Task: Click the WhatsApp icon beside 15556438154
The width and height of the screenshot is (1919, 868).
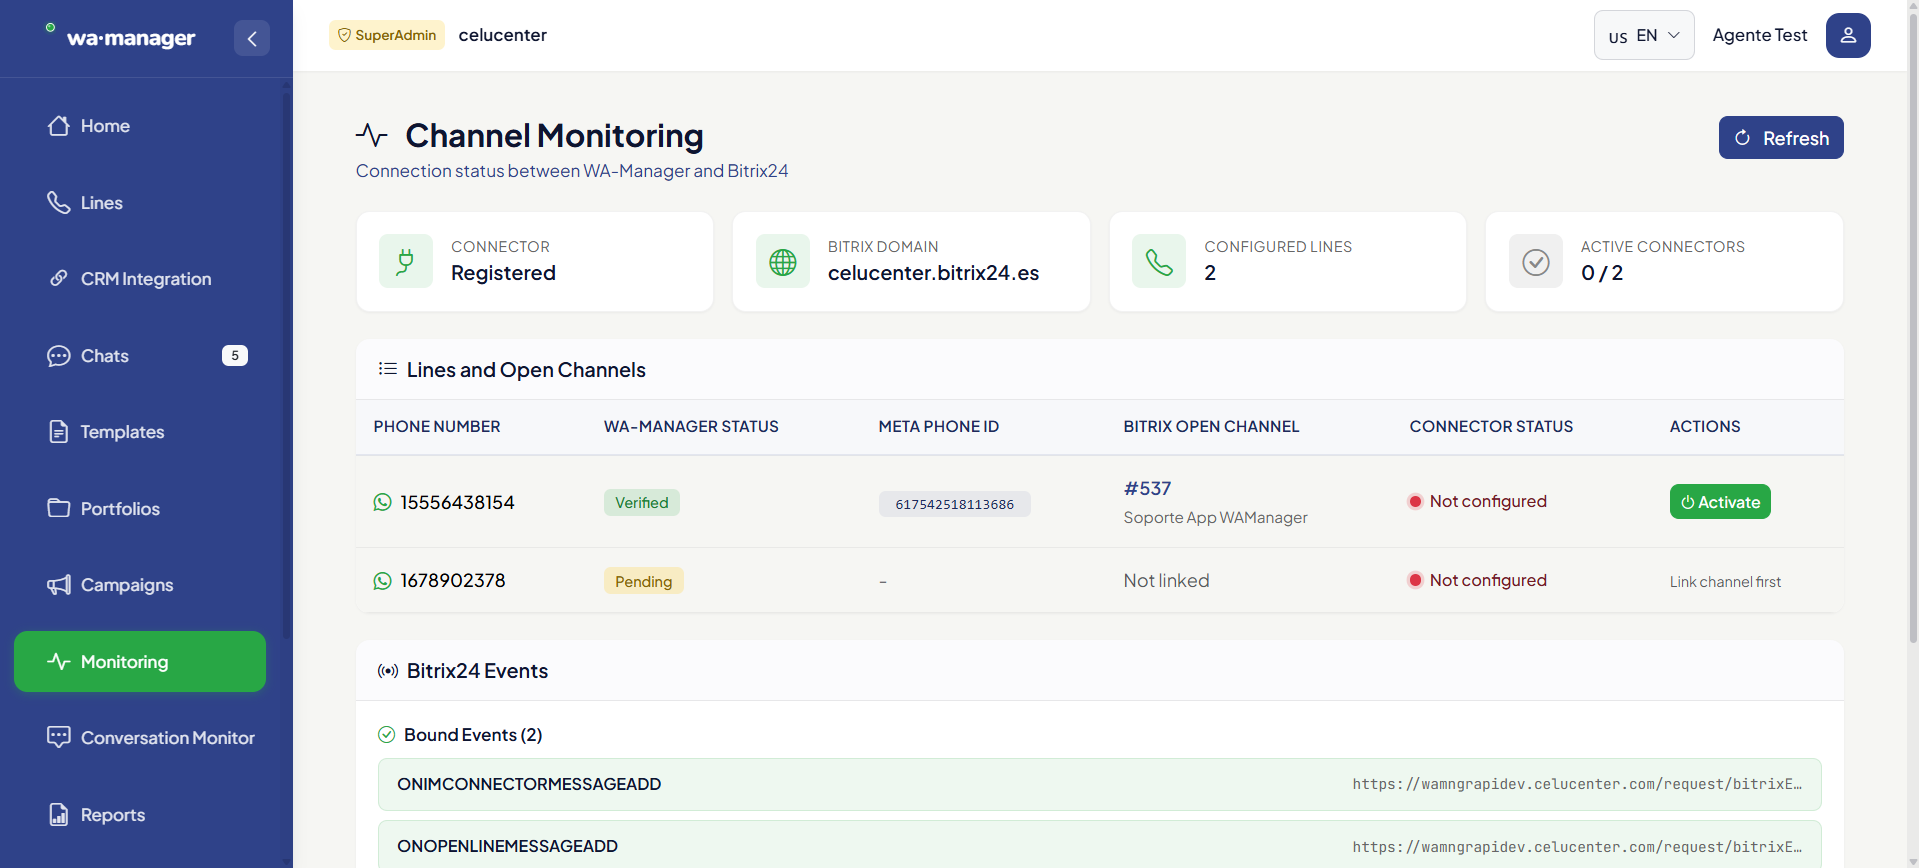Action: click(x=383, y=502)
